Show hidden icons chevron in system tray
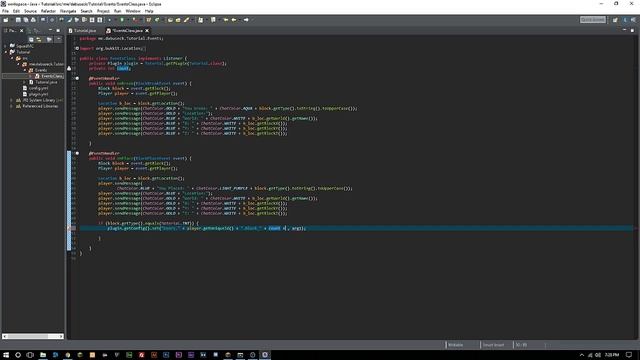 582,355
